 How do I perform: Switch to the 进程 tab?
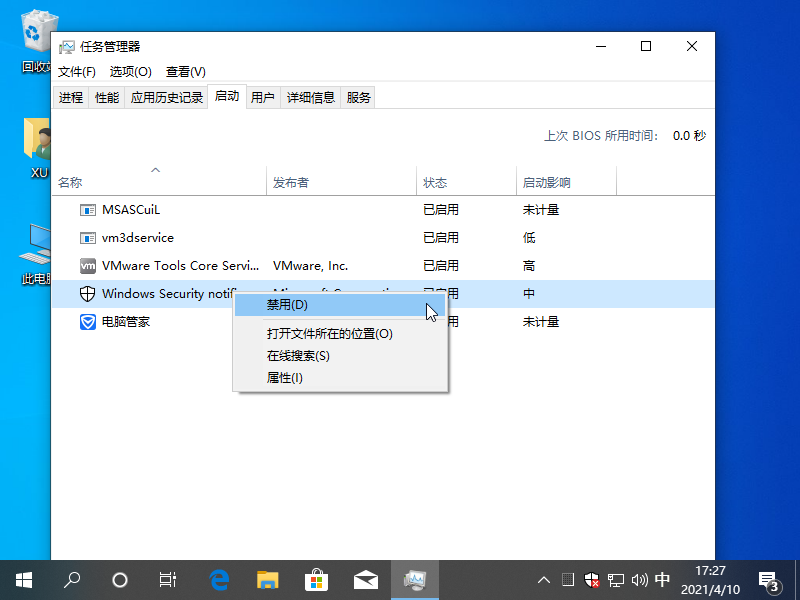71,98
